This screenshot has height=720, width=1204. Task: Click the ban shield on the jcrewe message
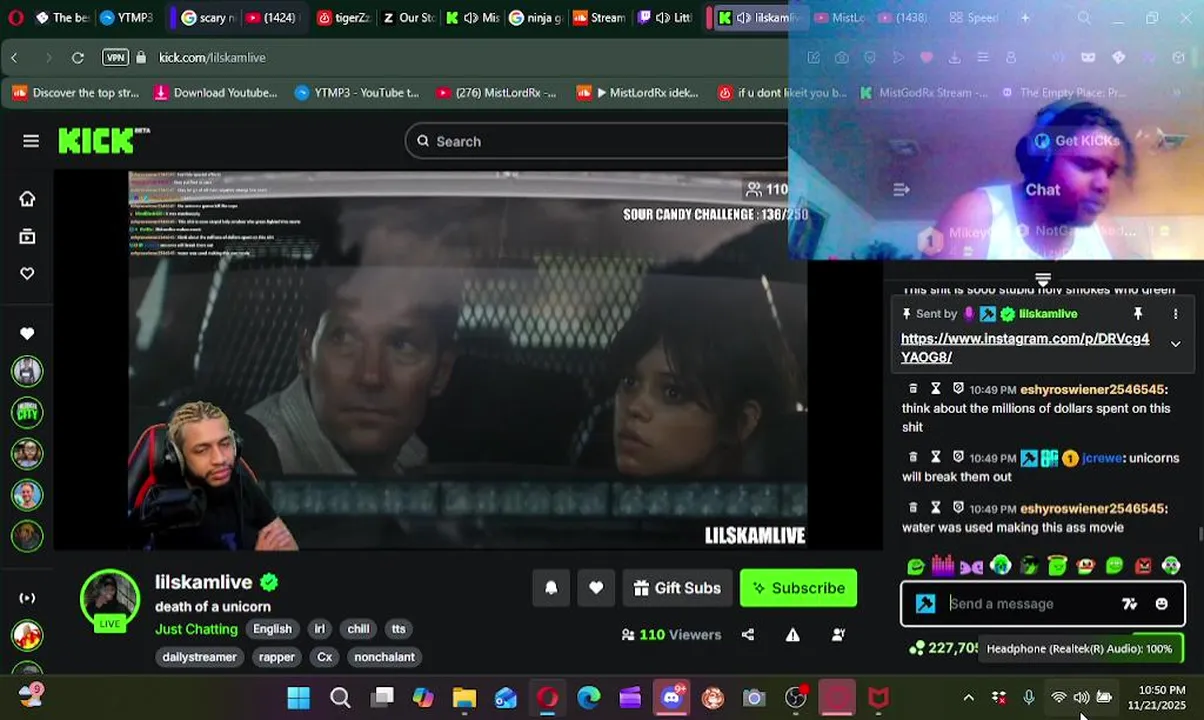(958, 458)
